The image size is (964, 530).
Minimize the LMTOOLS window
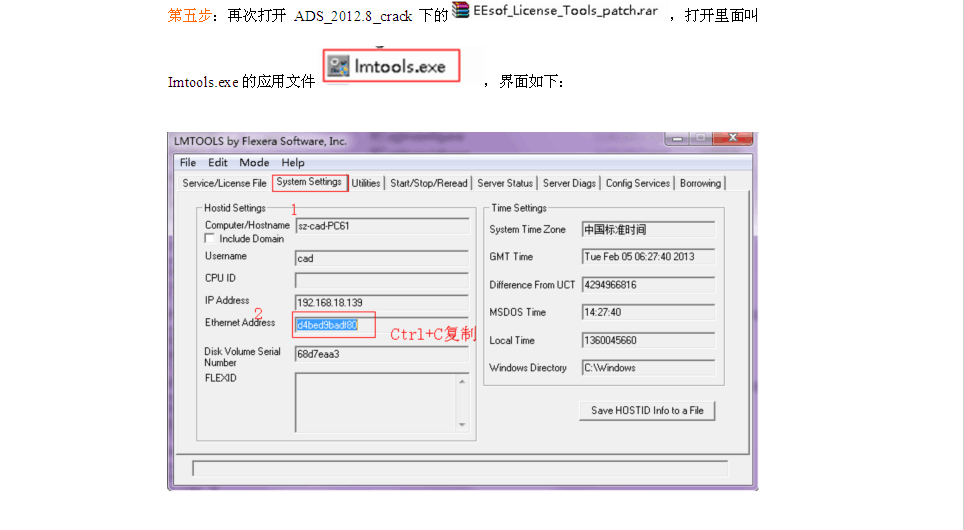pos(677,138)
